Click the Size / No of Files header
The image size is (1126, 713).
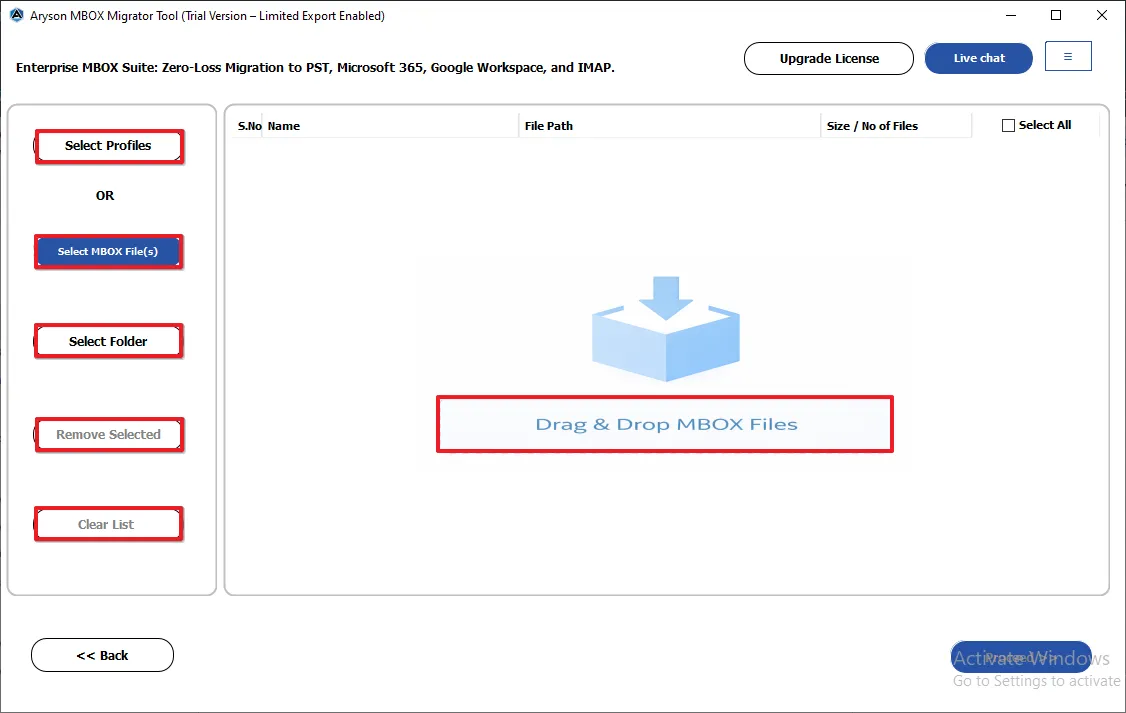click(896, 126)
